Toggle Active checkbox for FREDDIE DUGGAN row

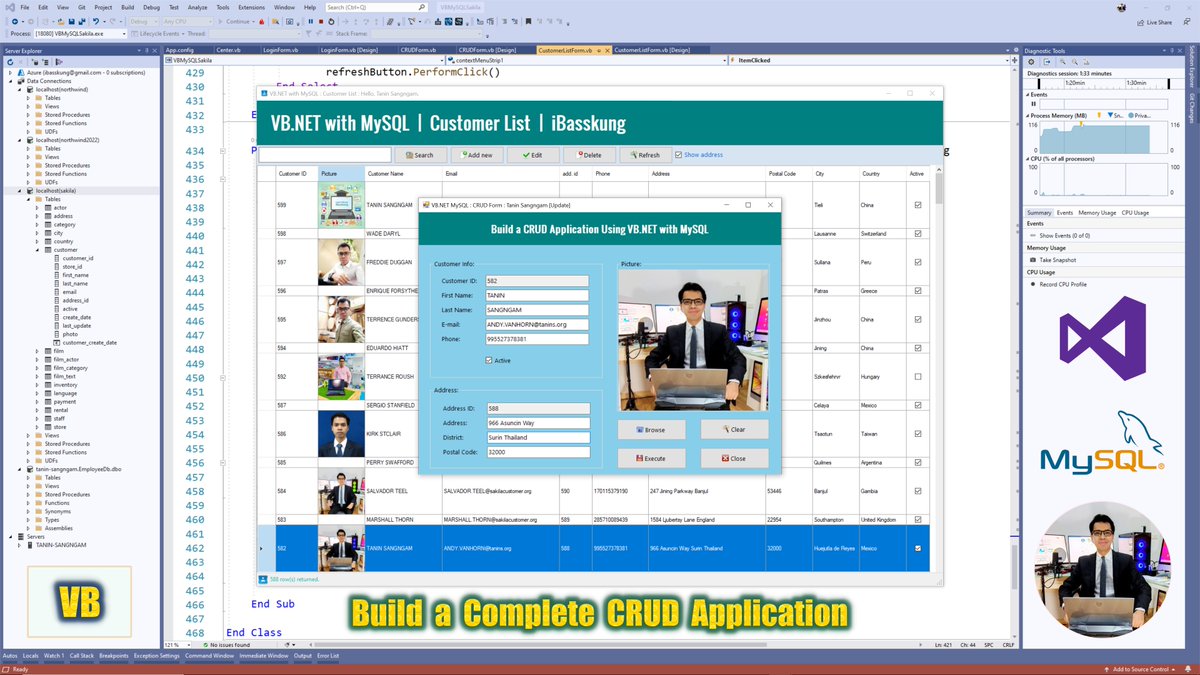(x=918, y=263)
